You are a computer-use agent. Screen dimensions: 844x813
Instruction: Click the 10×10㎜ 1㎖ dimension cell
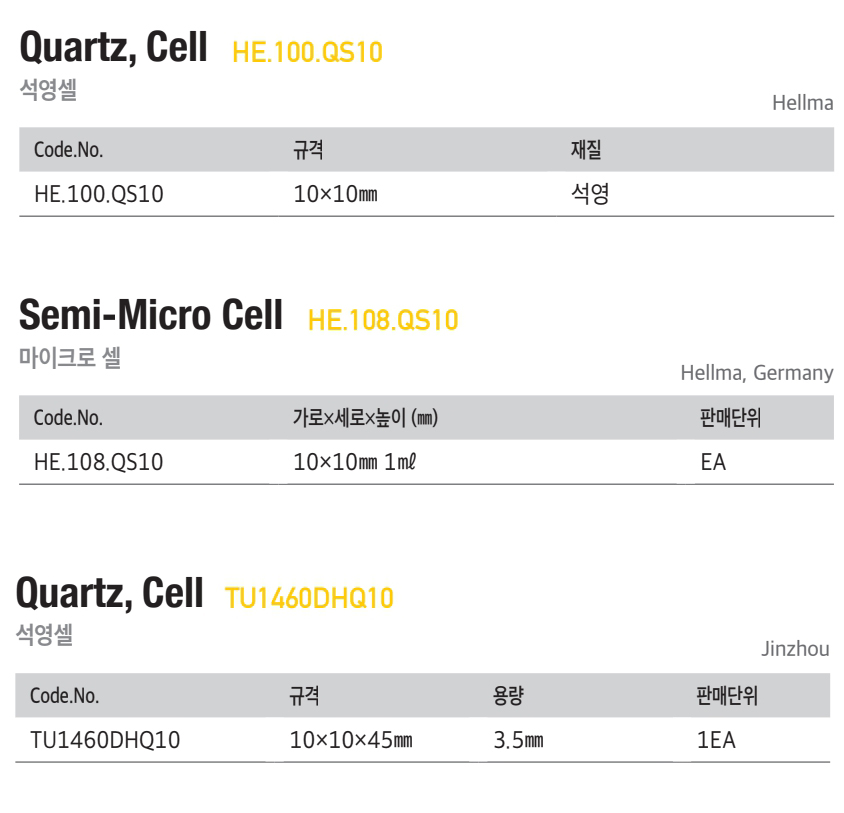pos(354,462)
